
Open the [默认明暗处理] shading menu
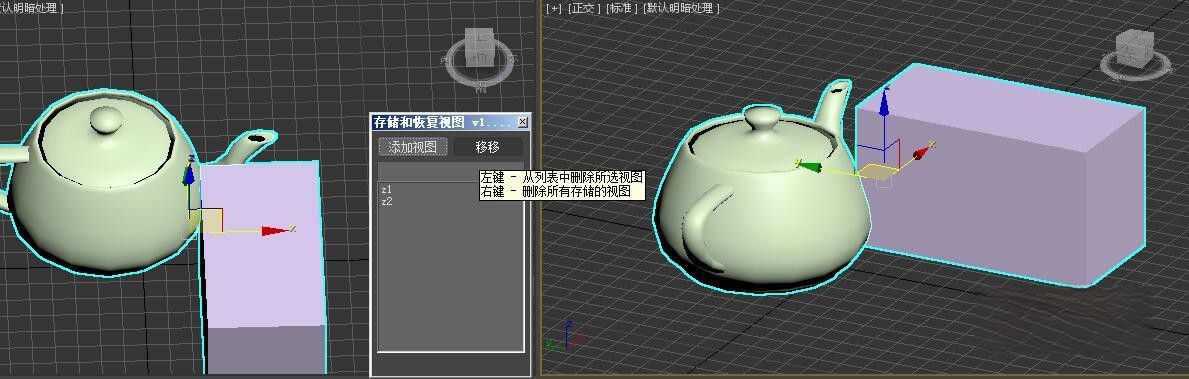point(681,8)
